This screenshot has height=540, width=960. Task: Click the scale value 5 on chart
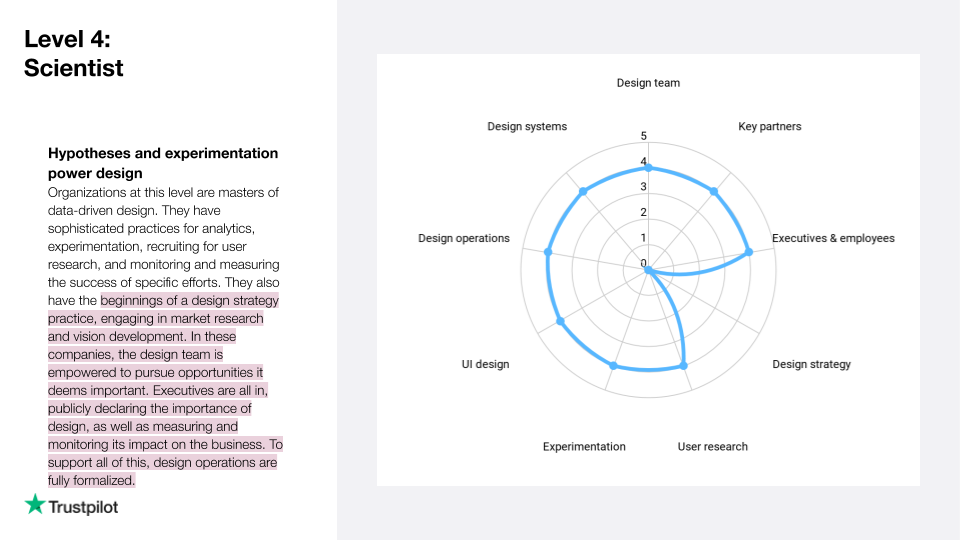coord(643,136)
